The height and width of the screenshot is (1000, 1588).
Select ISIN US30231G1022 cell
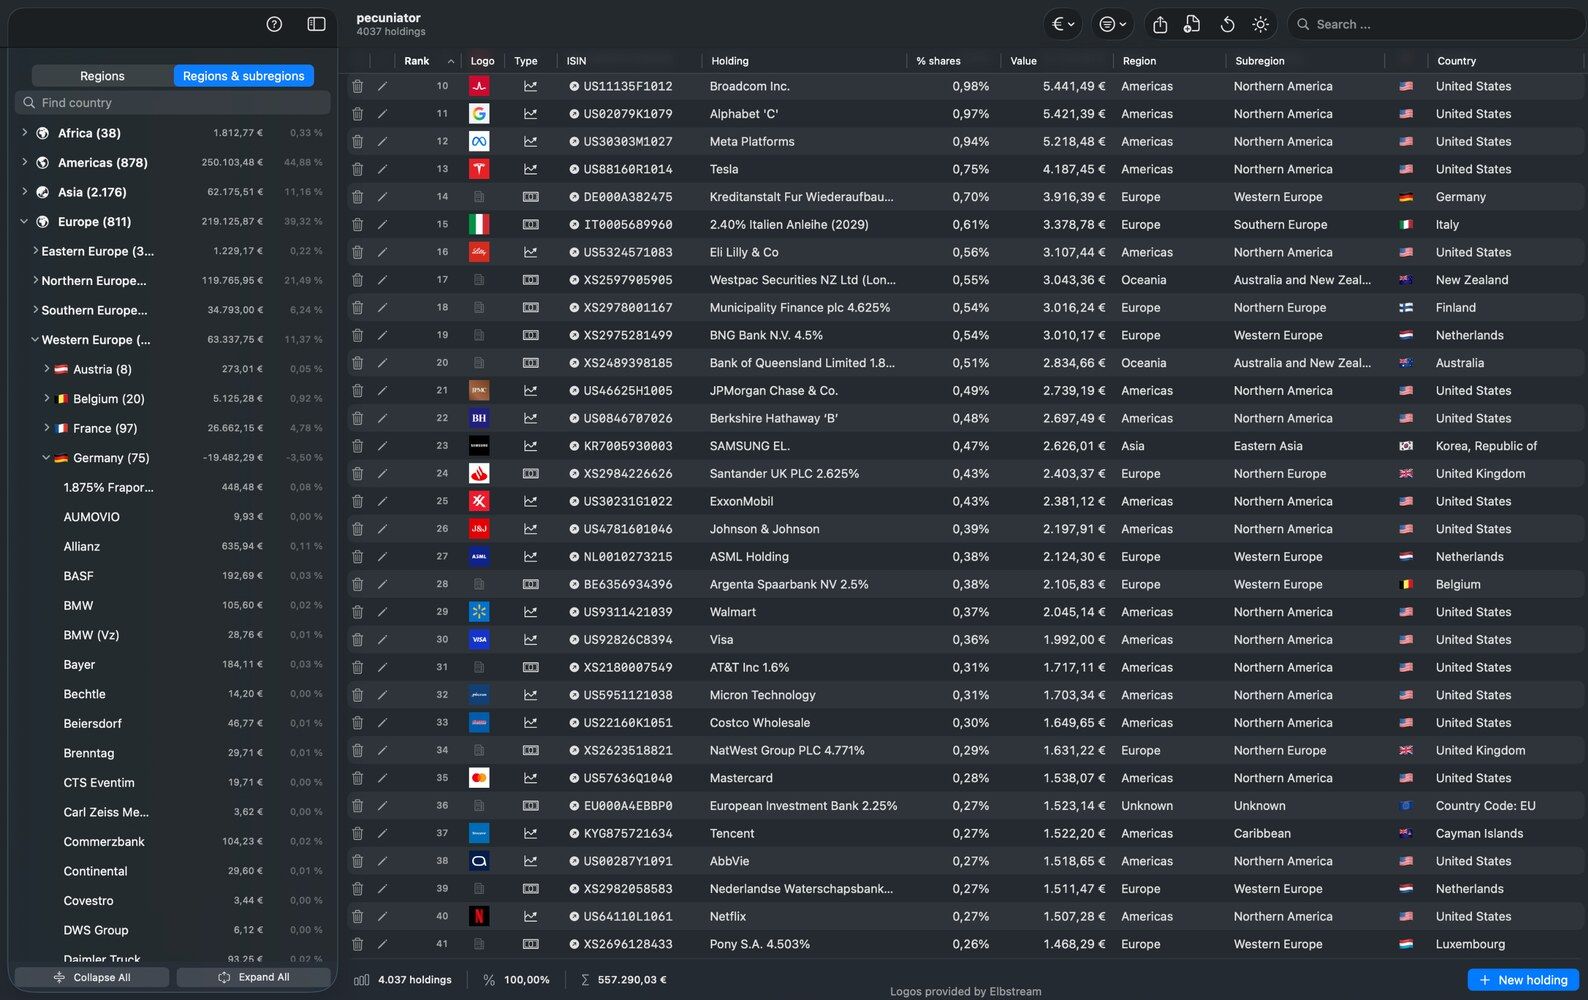(x=628, y=502)
